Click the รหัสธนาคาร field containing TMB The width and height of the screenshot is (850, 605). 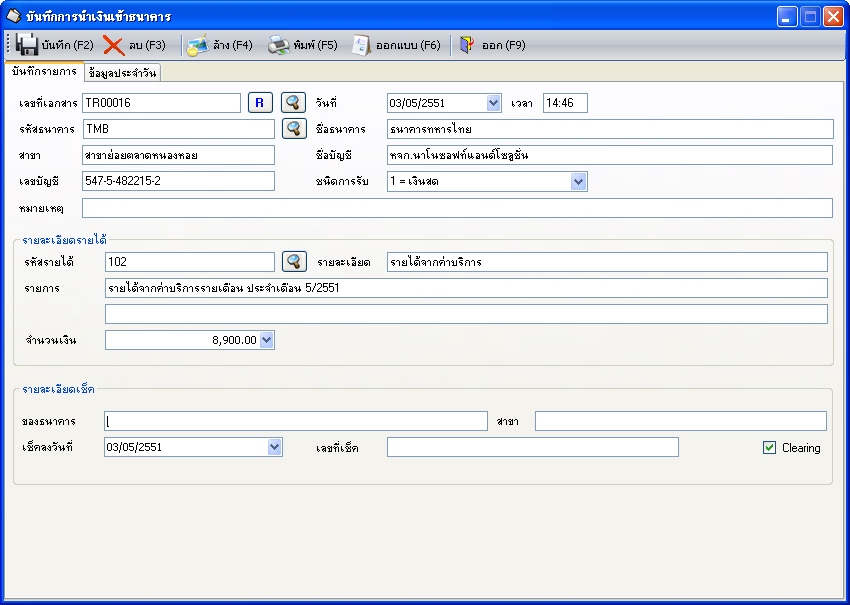(x=179, y=129)
